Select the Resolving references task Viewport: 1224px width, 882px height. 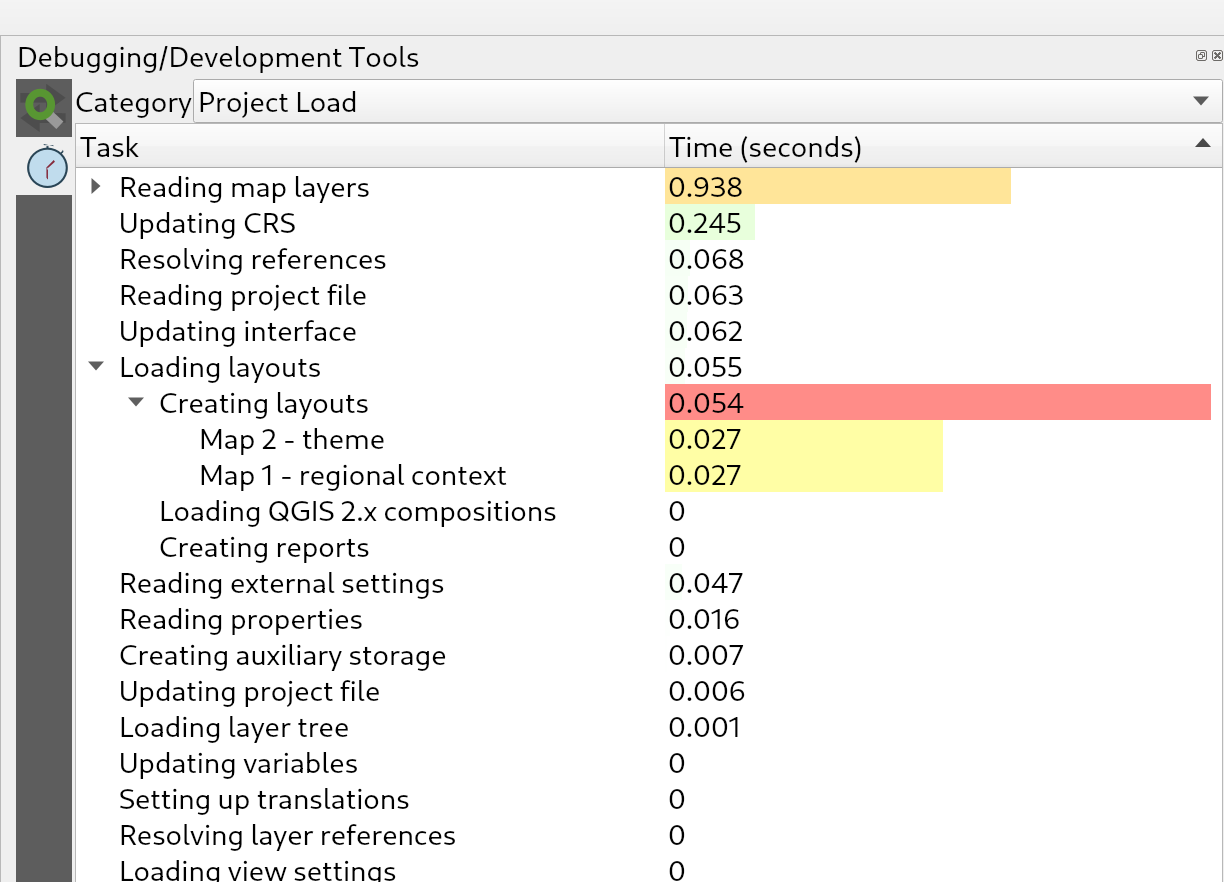[252, 260]
